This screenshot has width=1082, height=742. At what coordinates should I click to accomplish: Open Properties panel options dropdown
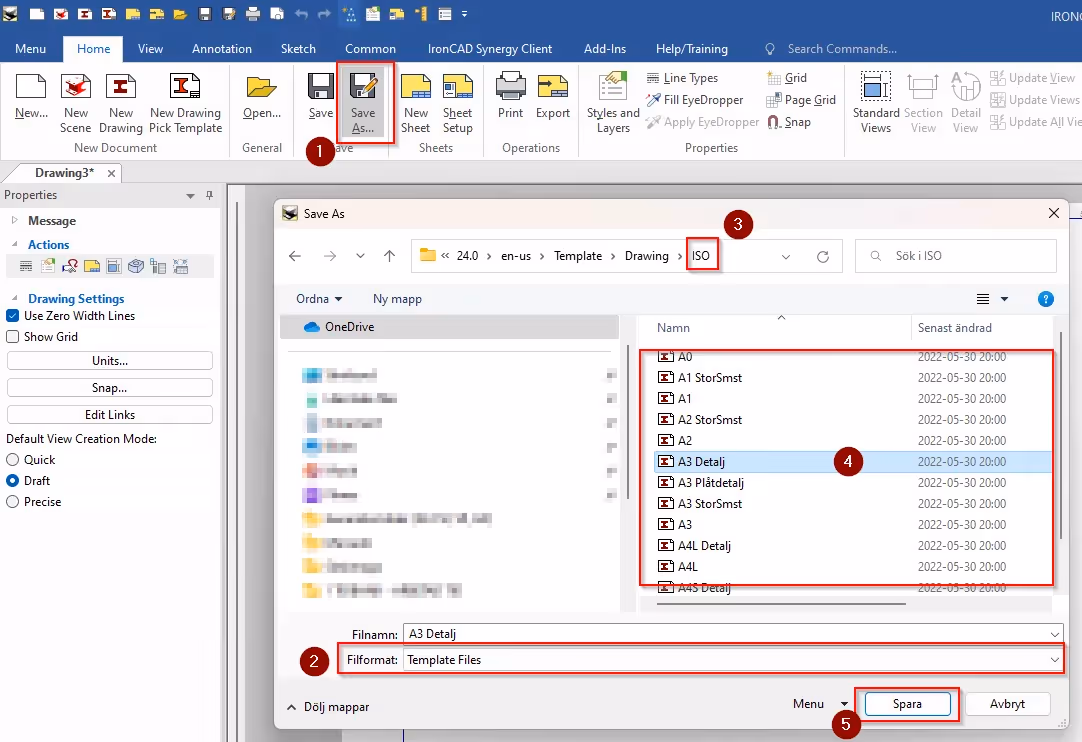[x=190, y=196]
